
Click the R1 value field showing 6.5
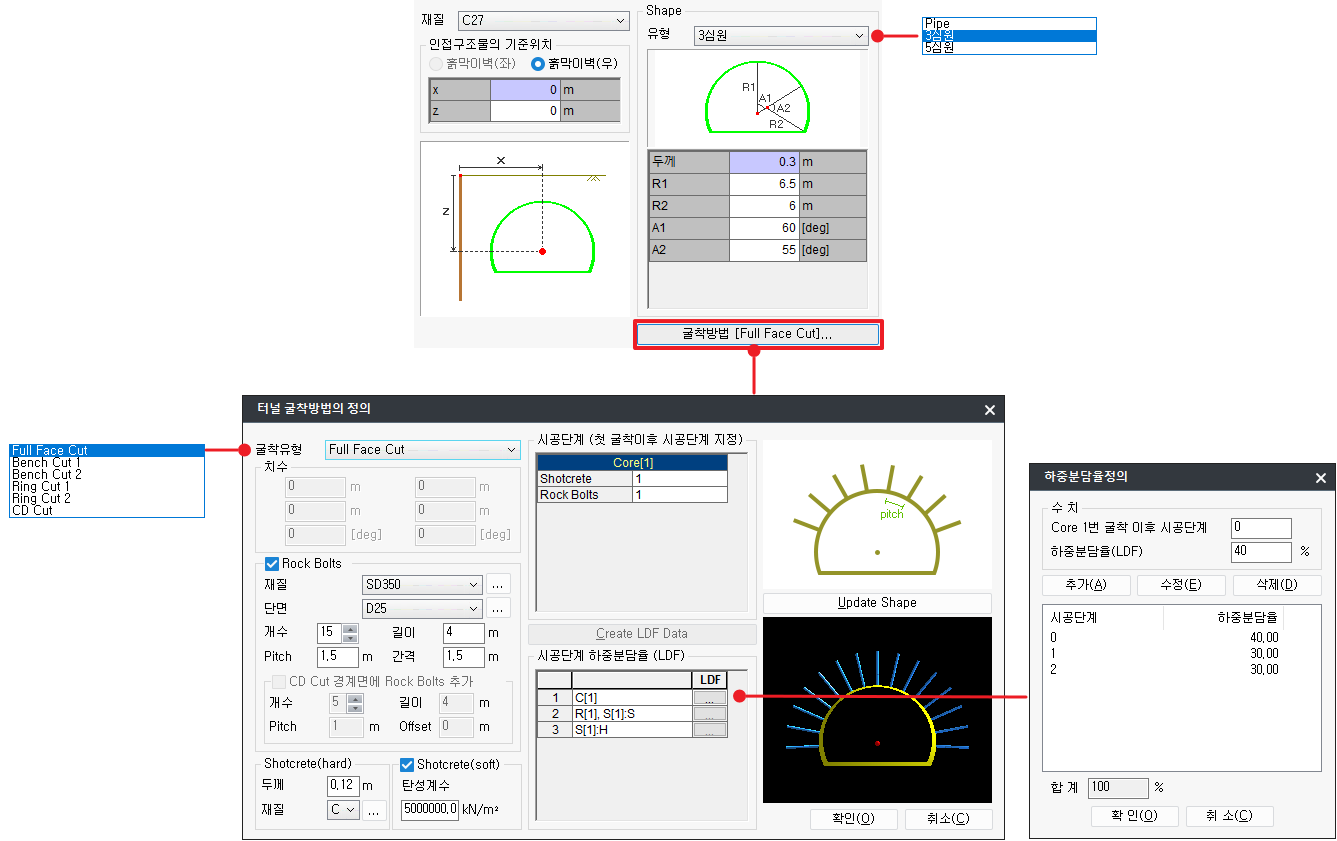click(x=763, y=184)
